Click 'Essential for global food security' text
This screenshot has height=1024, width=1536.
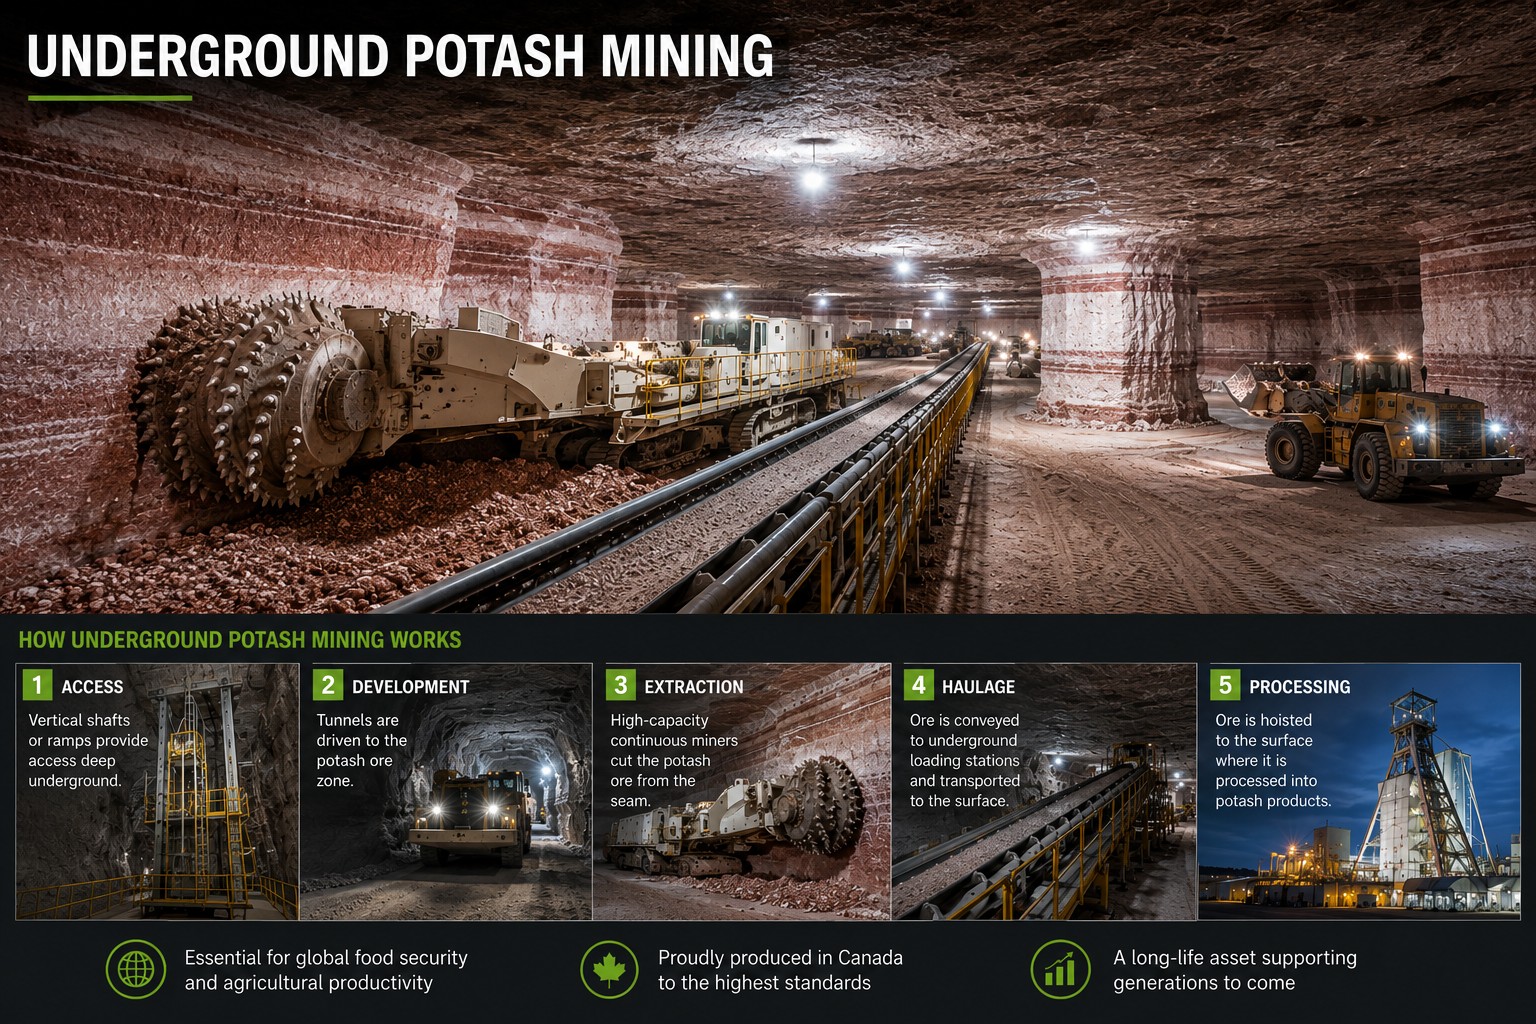point(326,970)
